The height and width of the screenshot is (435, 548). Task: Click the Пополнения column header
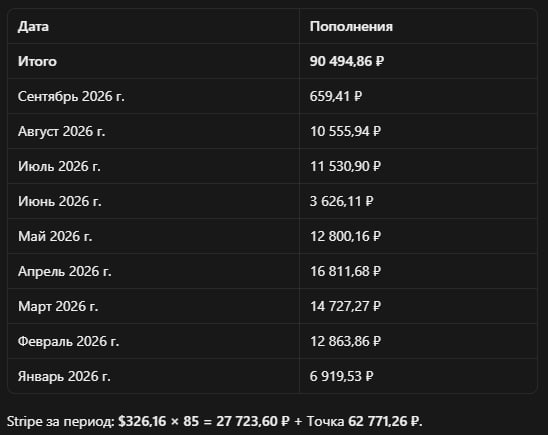351,27
